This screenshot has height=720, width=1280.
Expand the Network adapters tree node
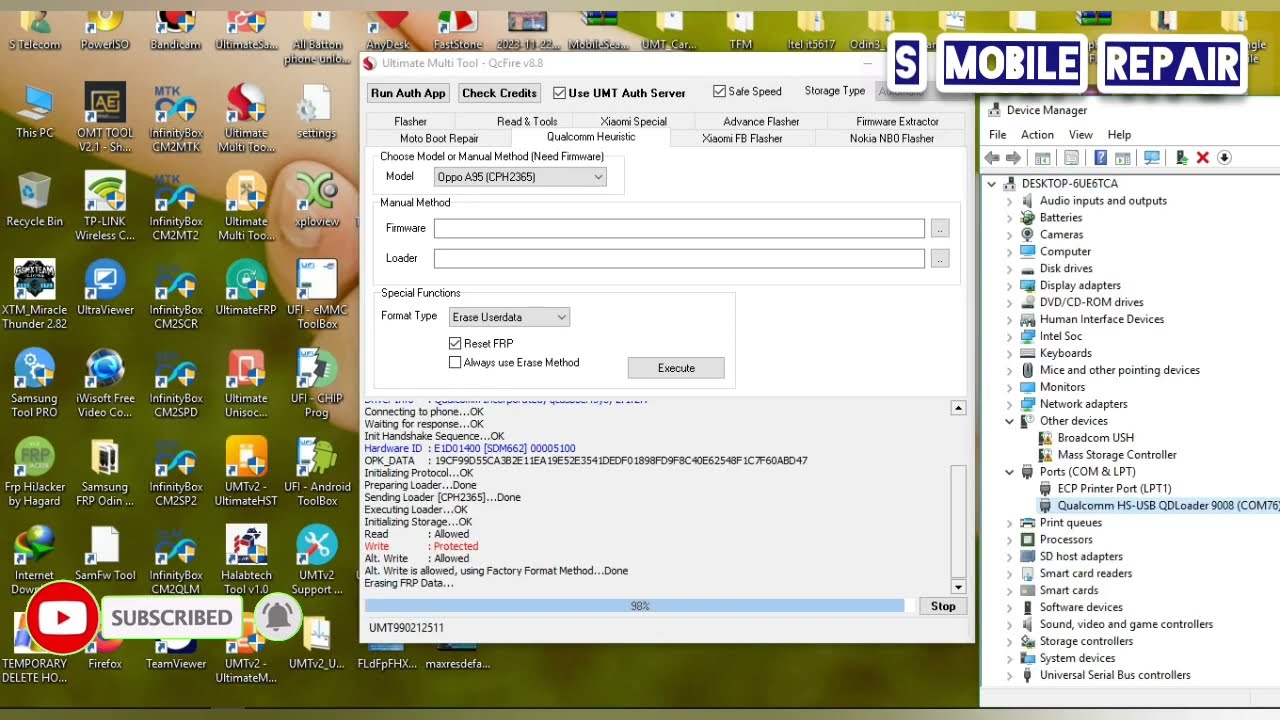1009,404
